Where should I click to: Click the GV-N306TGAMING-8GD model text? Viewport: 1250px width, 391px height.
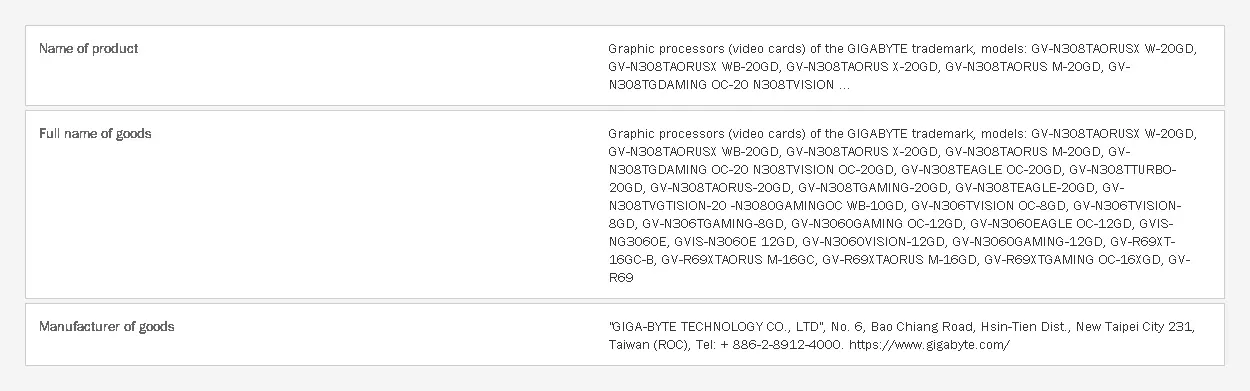point(713,224)
